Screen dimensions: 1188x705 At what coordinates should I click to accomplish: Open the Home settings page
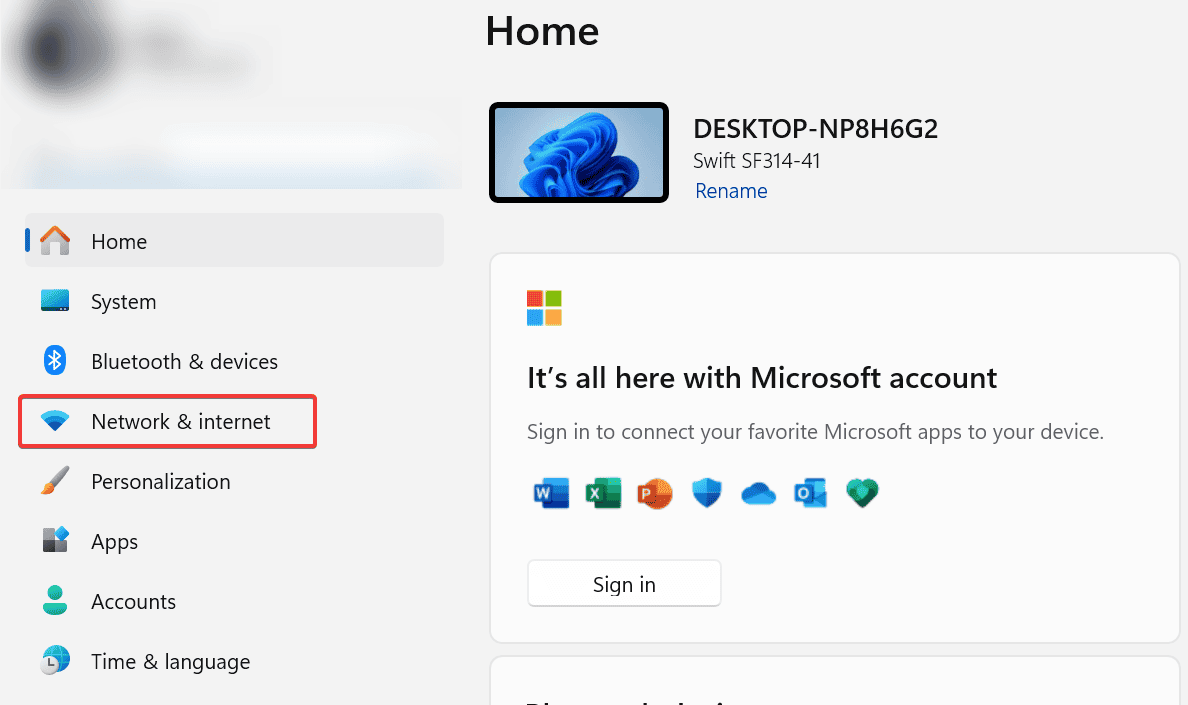tap(119, 241)
